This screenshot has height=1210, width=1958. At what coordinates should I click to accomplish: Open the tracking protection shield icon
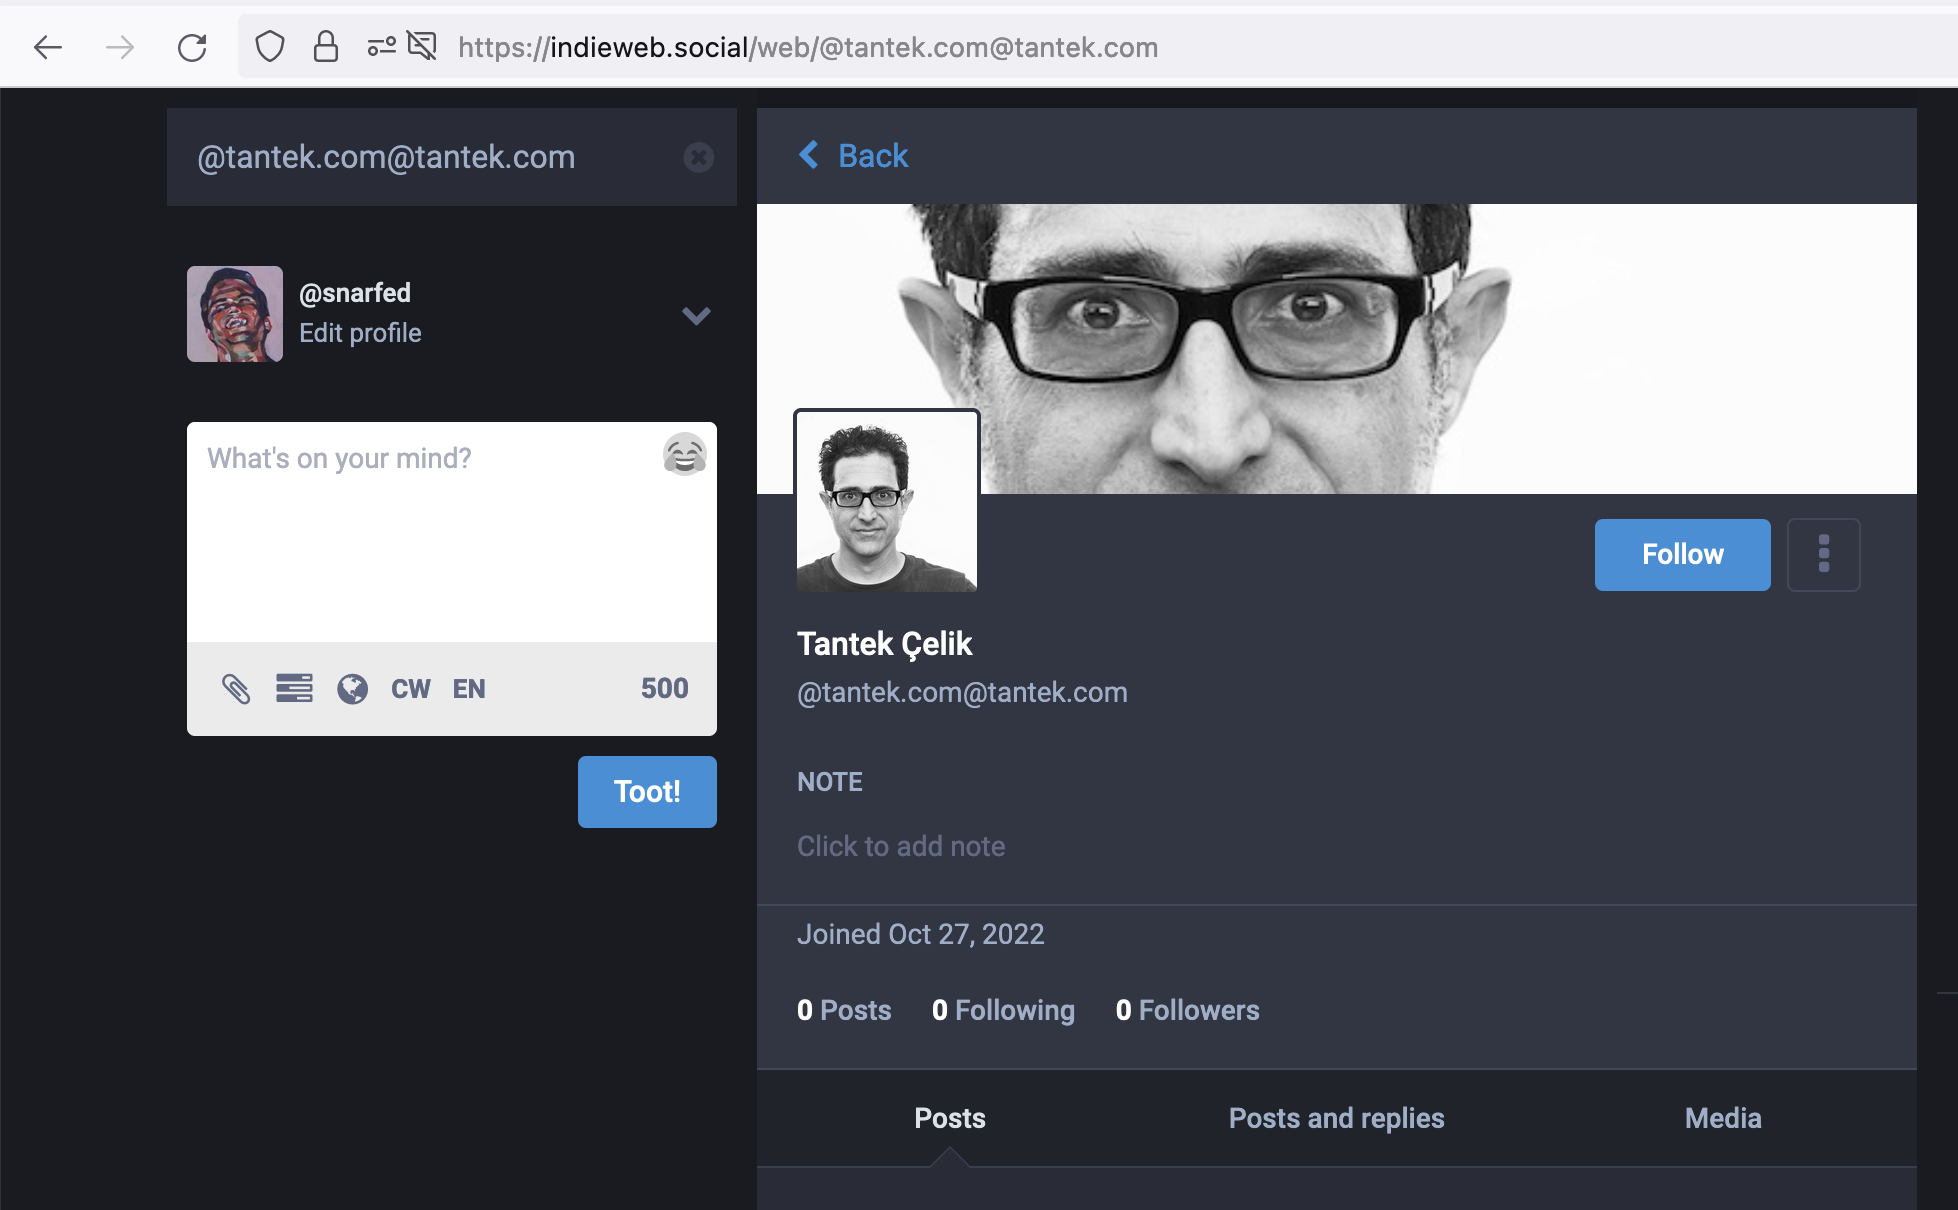tap(270, 47)
